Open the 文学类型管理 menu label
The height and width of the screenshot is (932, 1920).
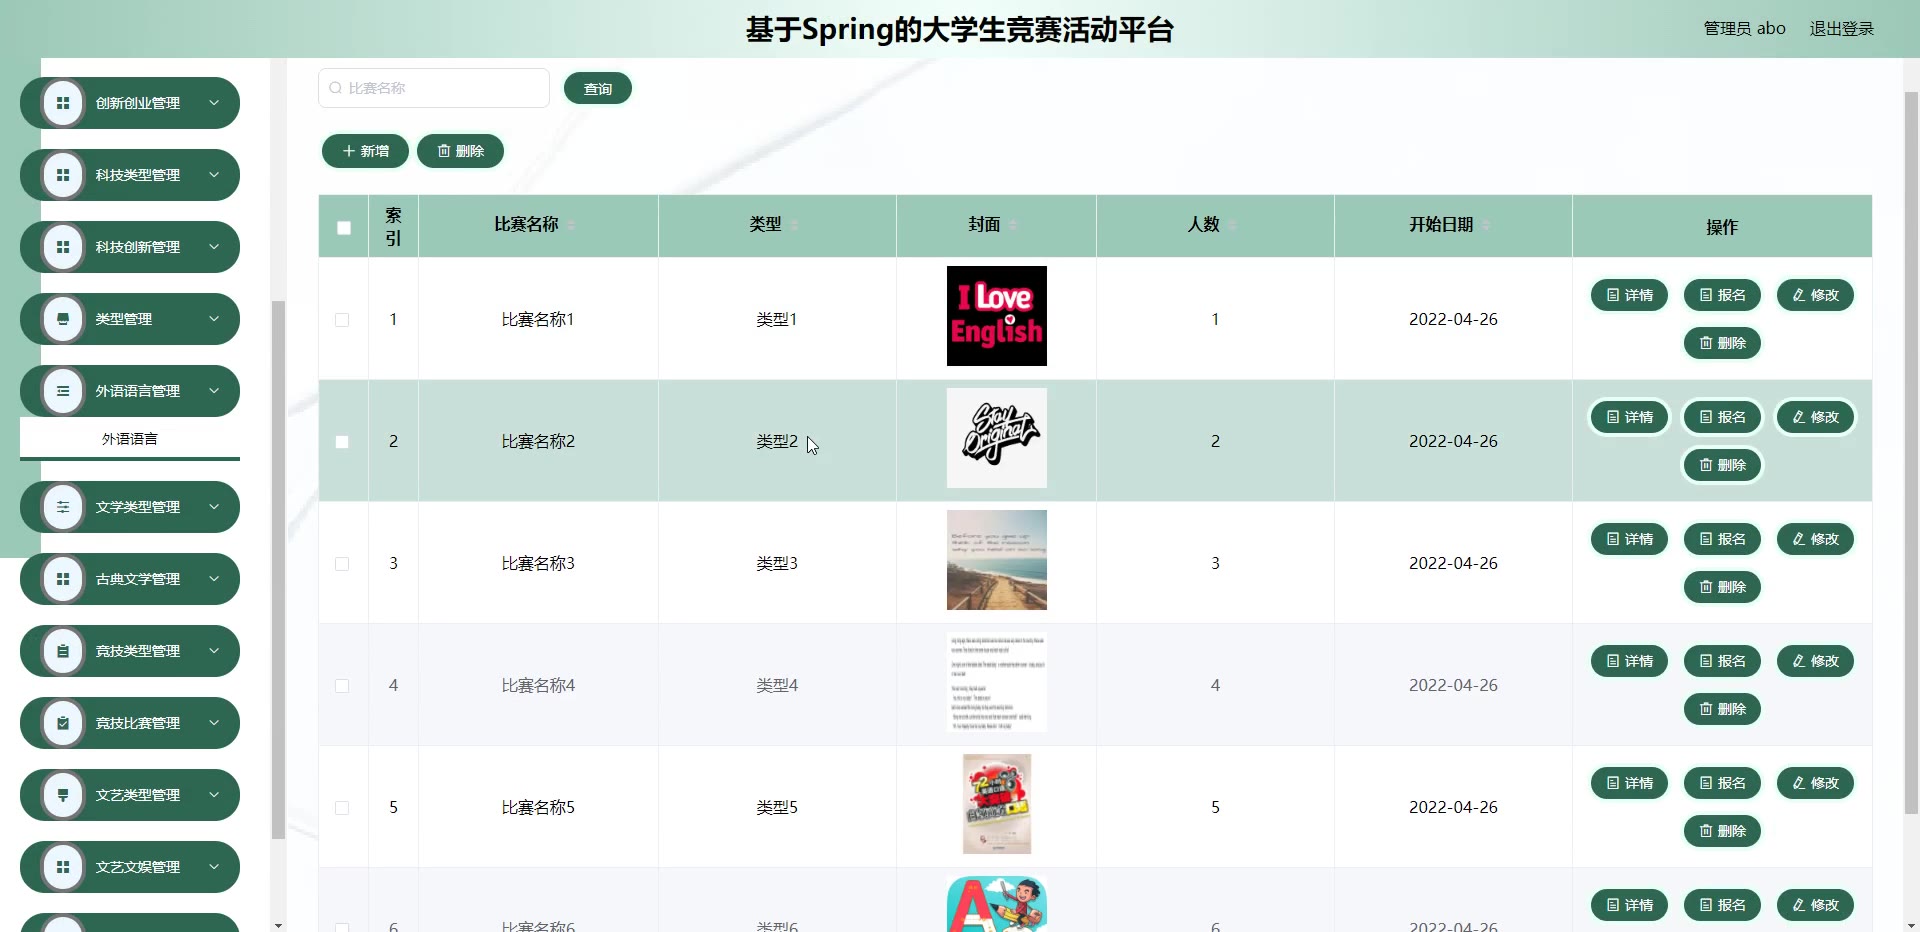(138, 507)
